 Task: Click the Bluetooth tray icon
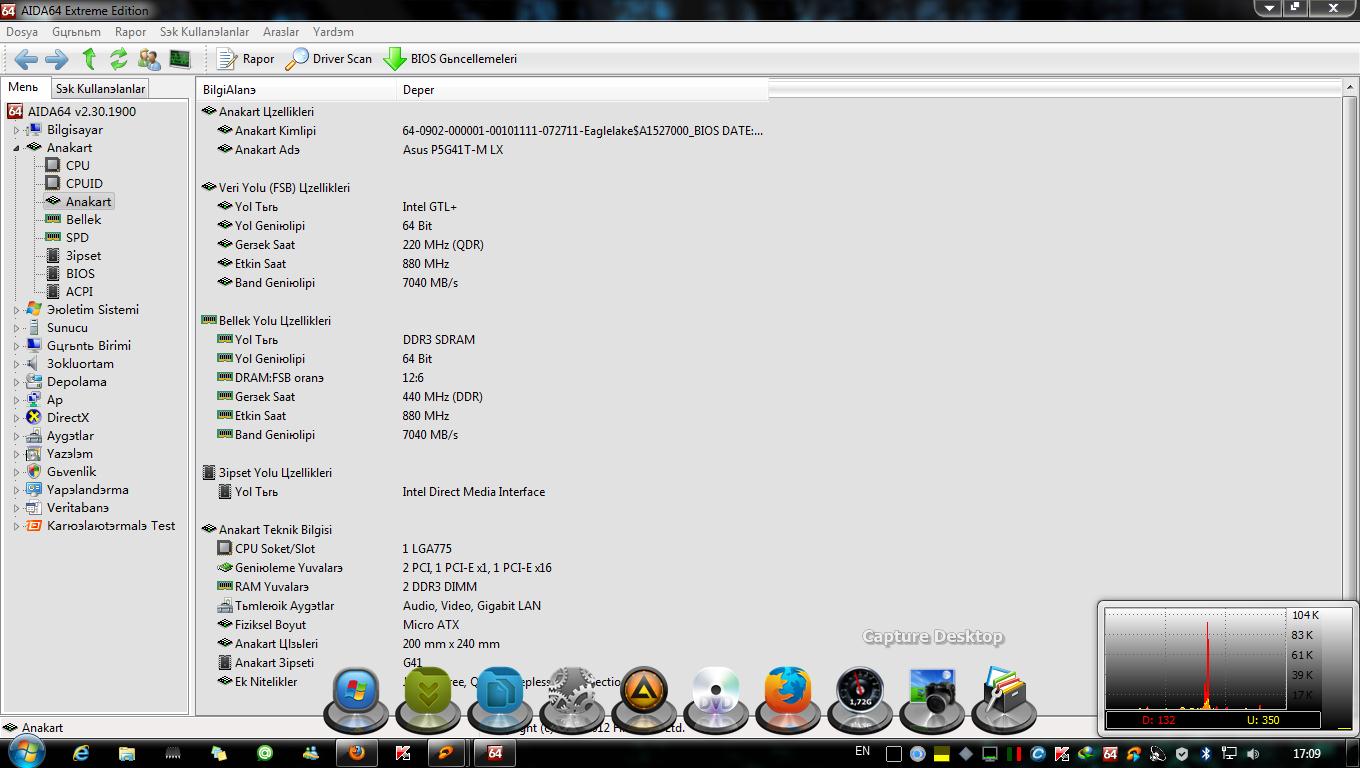tap(1206, 754)
